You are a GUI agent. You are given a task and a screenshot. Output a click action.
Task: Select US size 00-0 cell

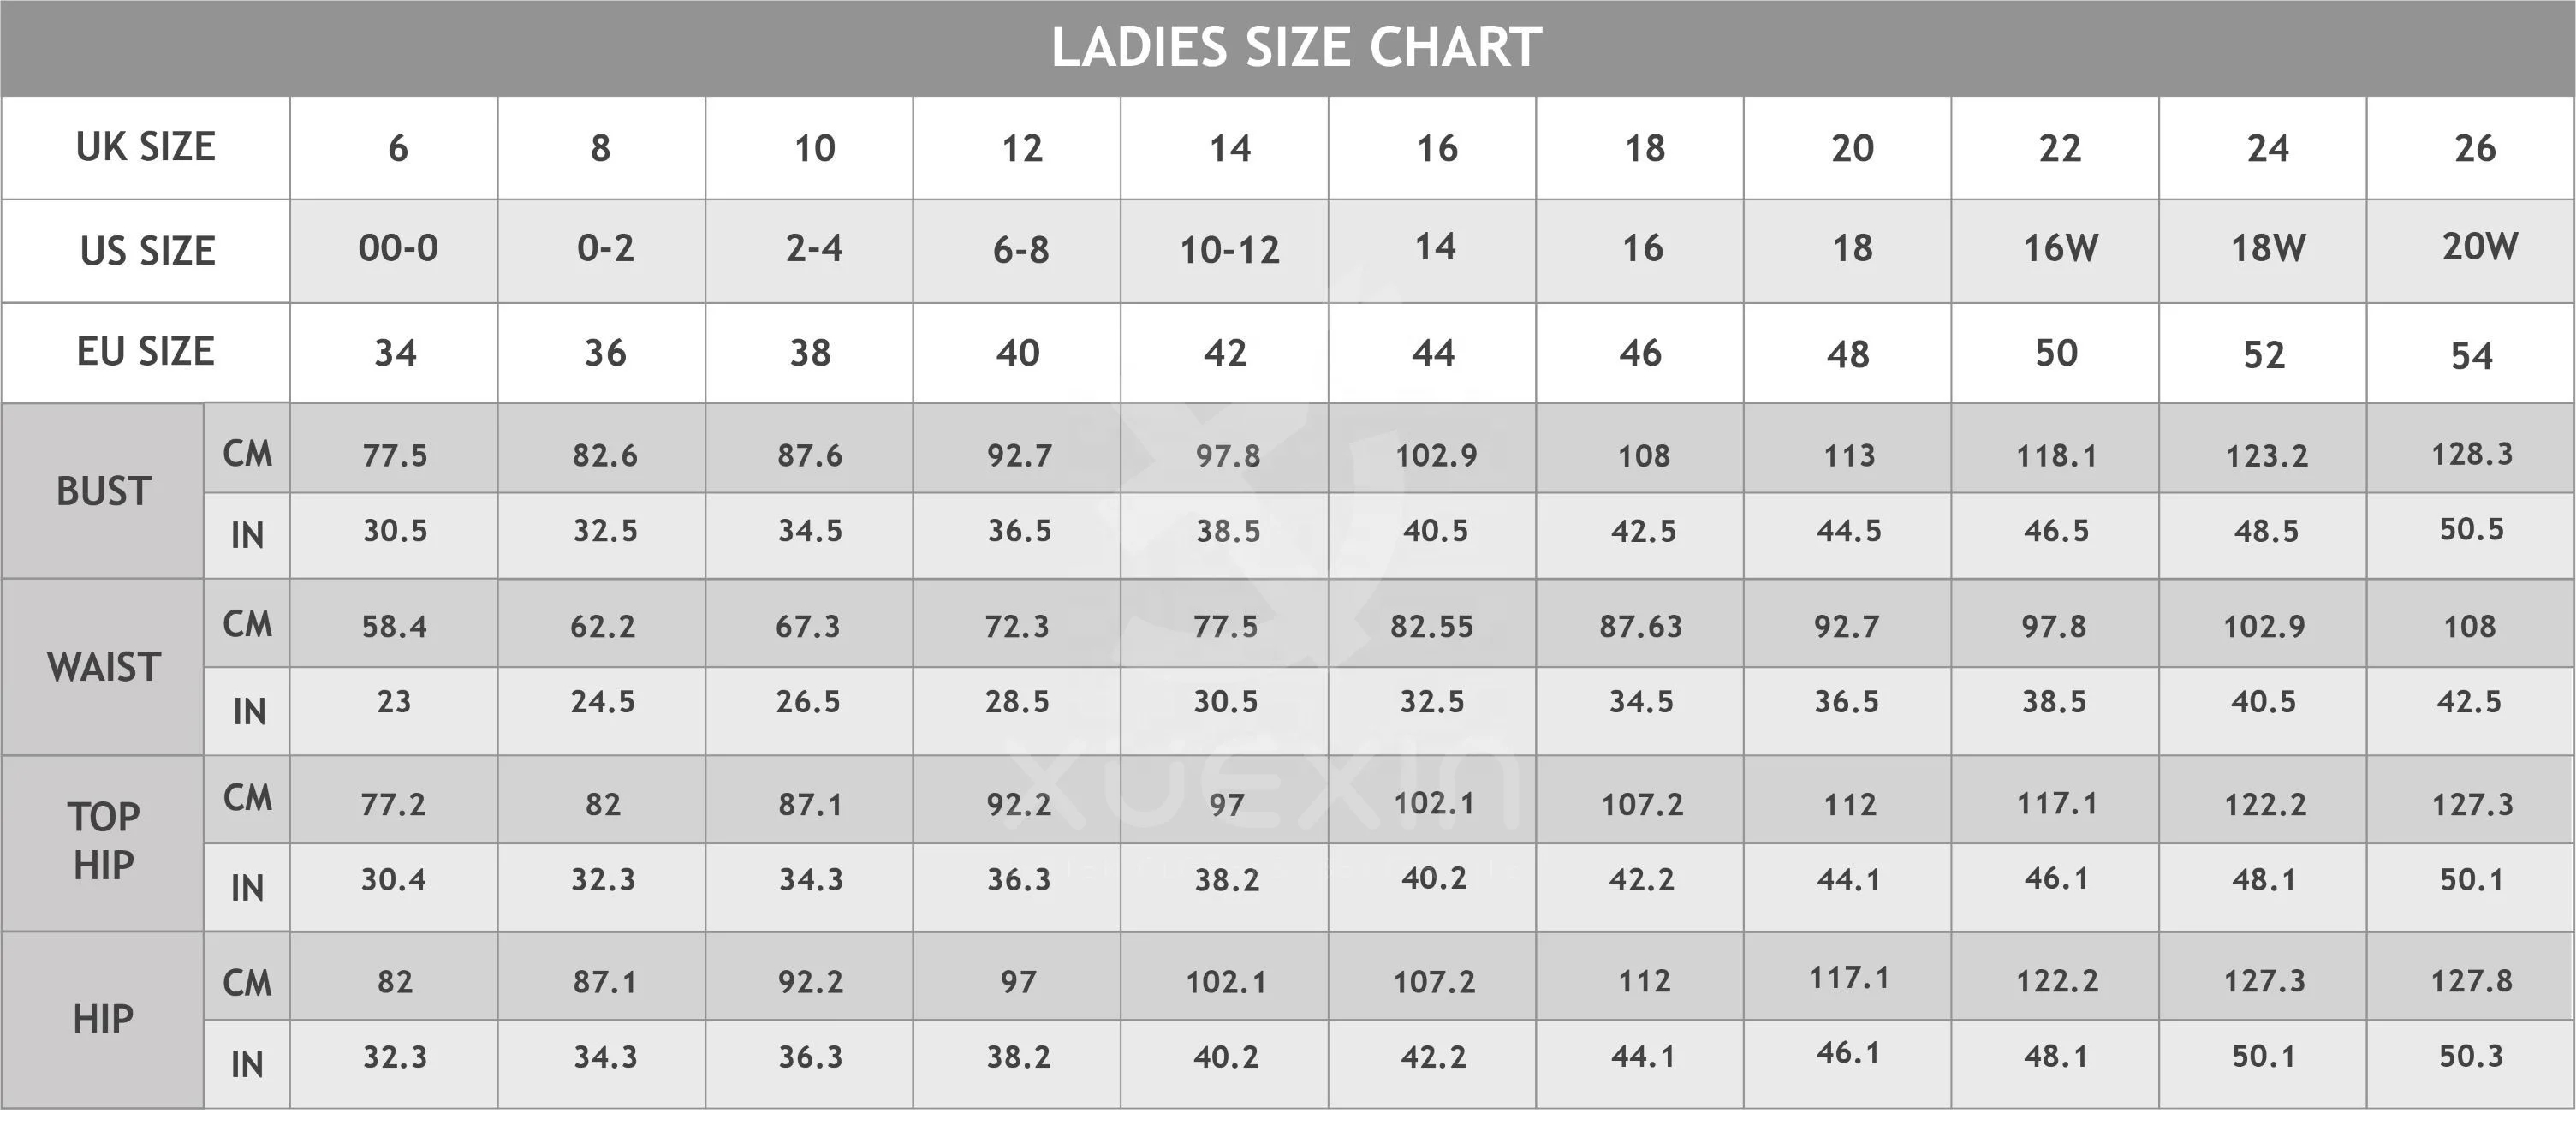coord(394,251)
